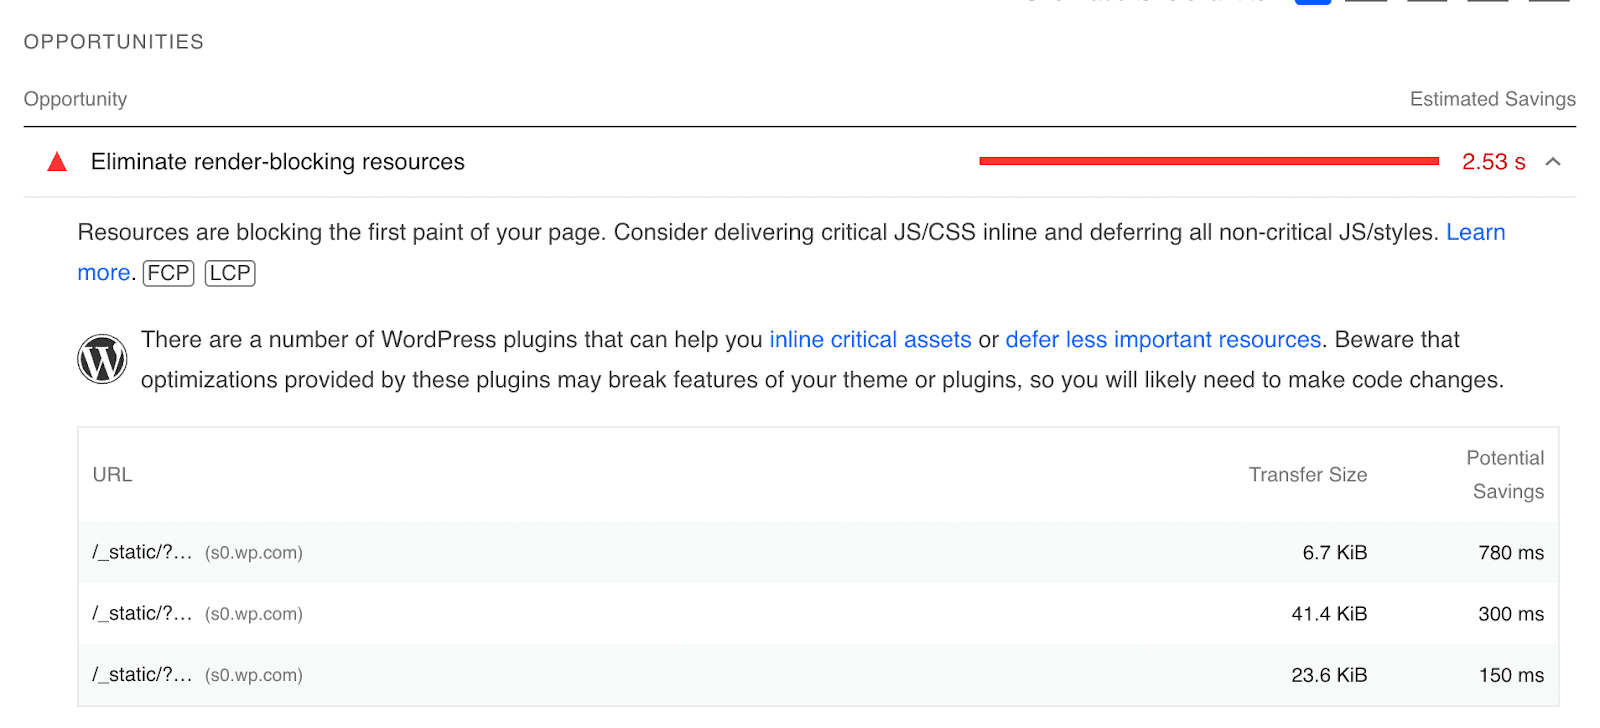This screenshot has width=1600, height=728.
Task: Click the URL column header
Action: tap(112, 475)
